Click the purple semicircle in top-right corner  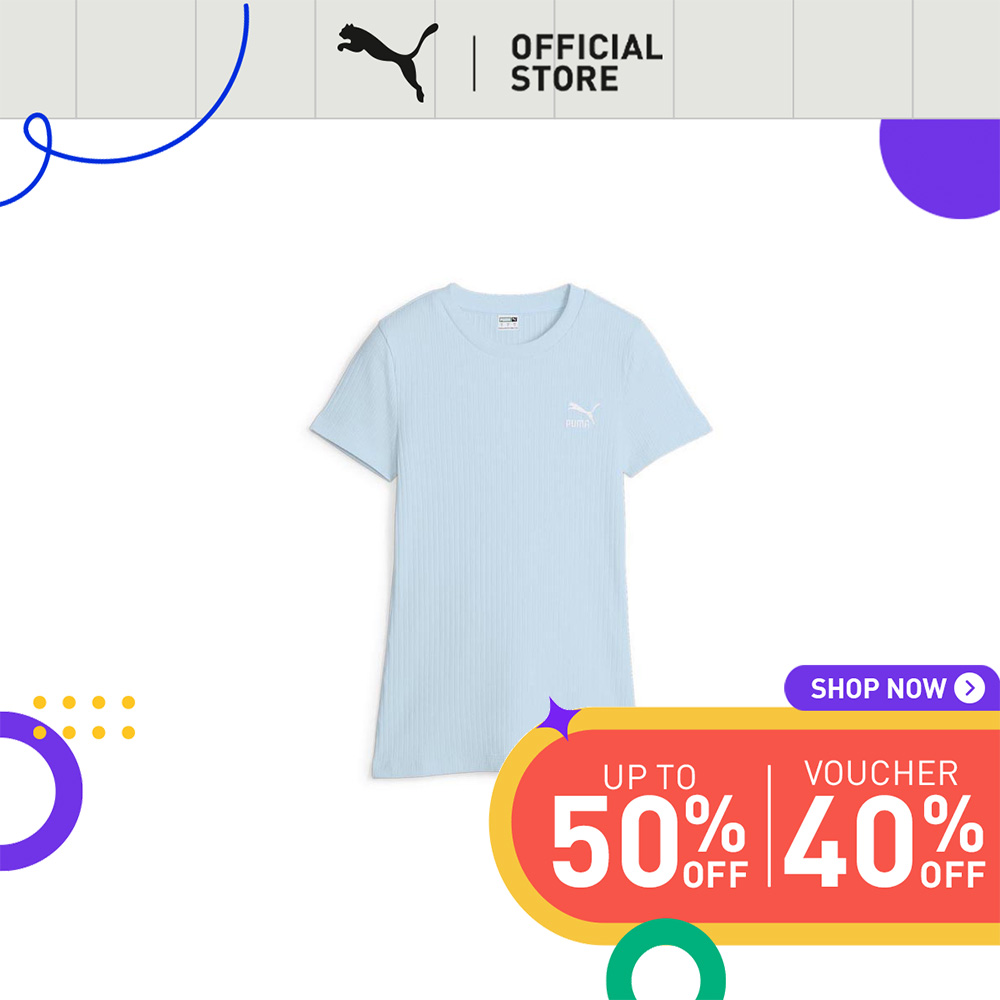point(939,168)
